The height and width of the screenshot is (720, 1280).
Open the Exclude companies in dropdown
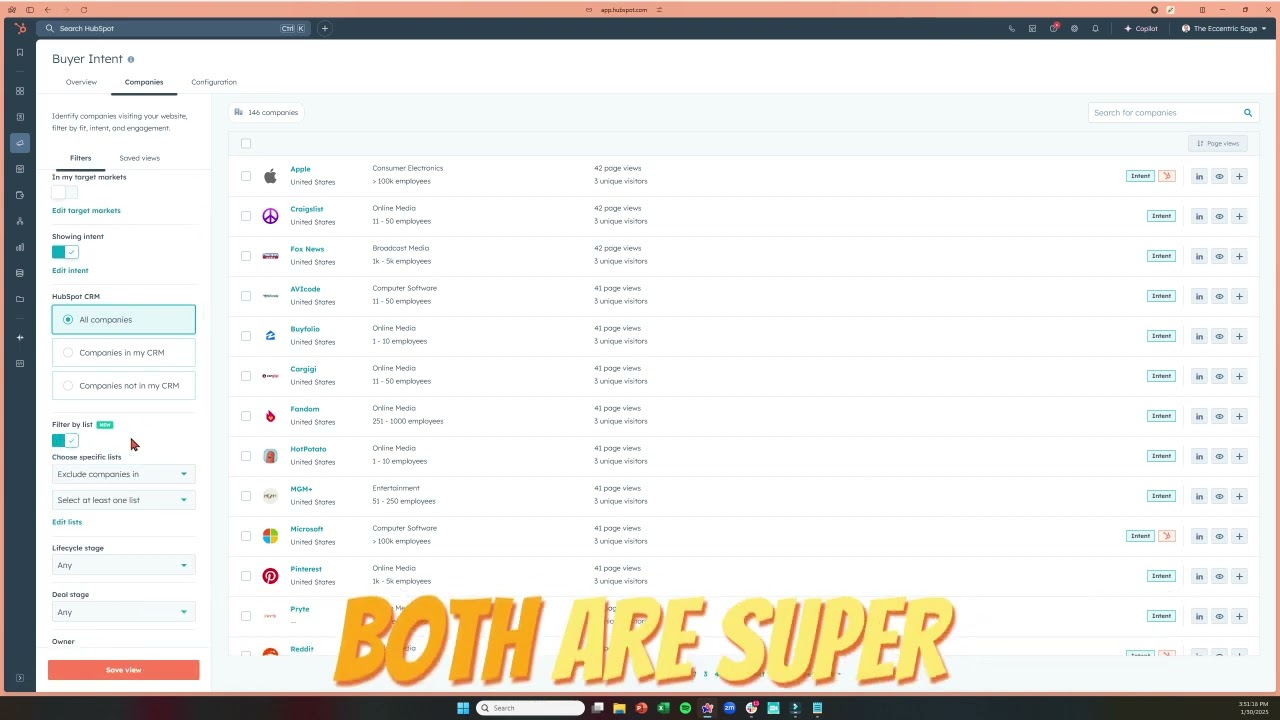click(x=123, y=474)
